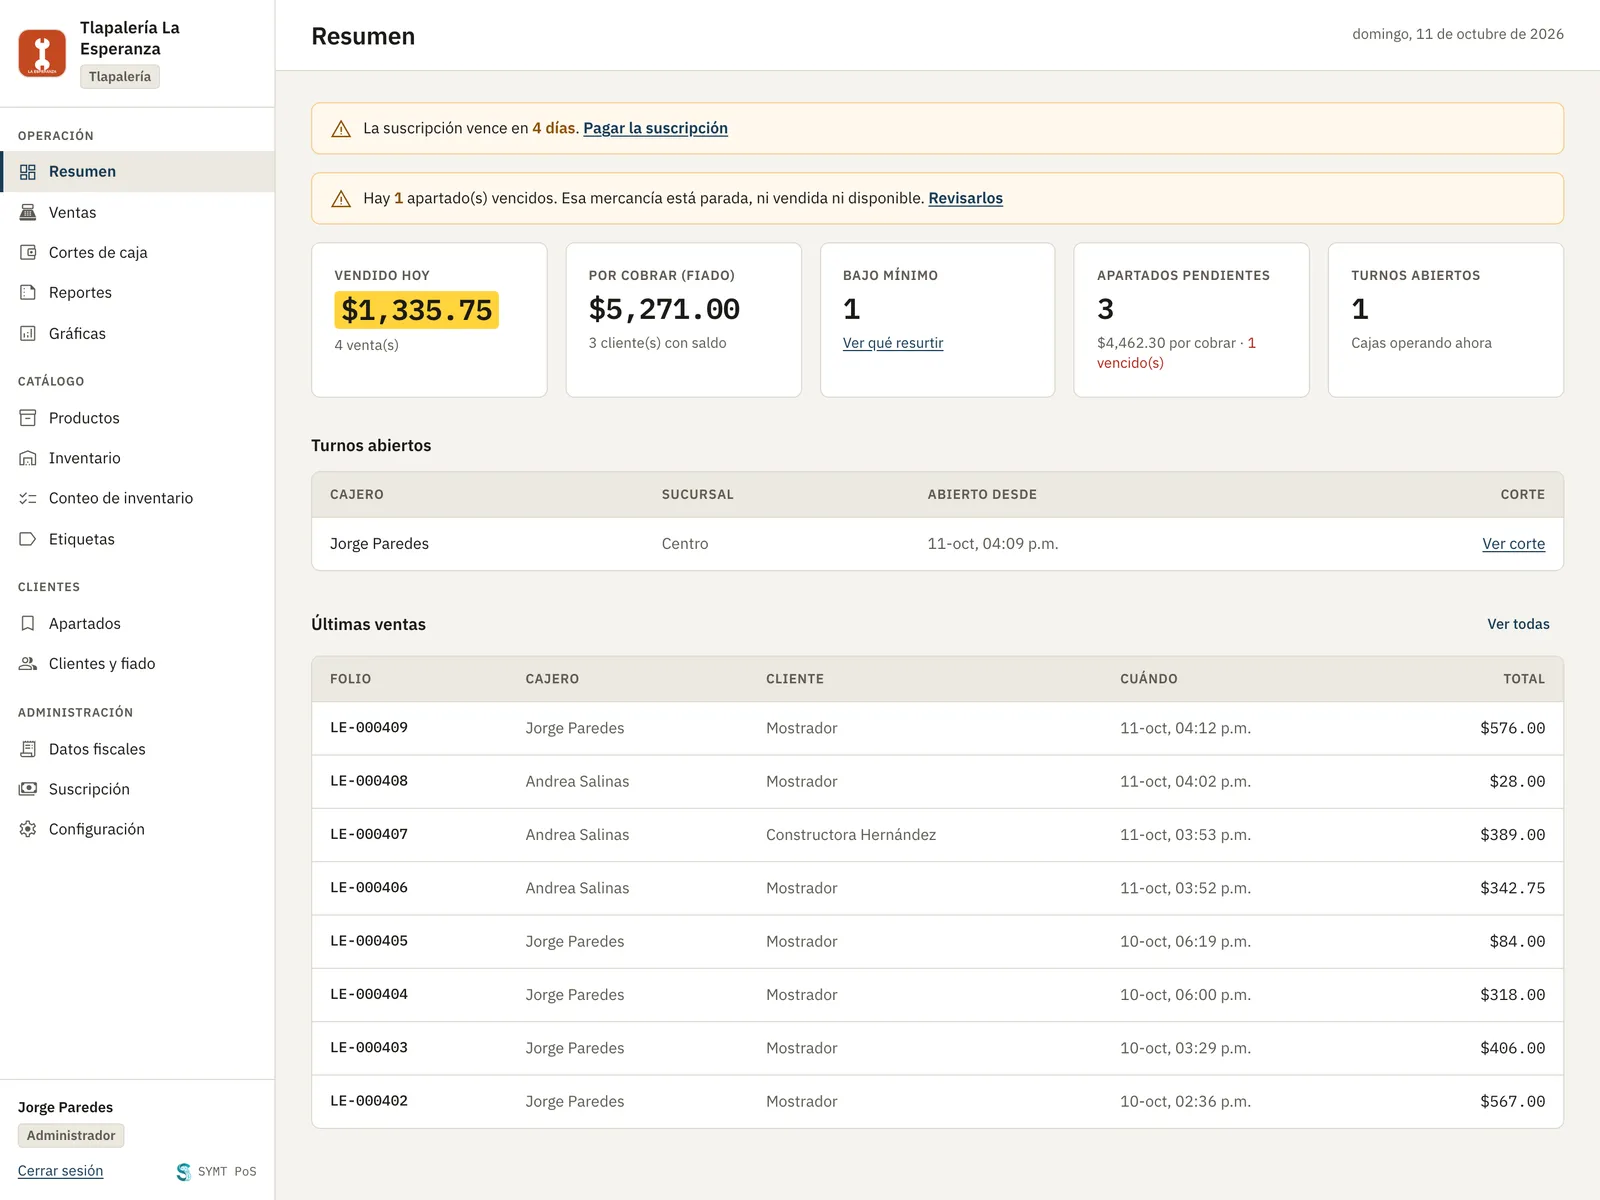Click the Tlapalería business type badge
Viewport: 1600px width, 1200px height.
(120, 77)
